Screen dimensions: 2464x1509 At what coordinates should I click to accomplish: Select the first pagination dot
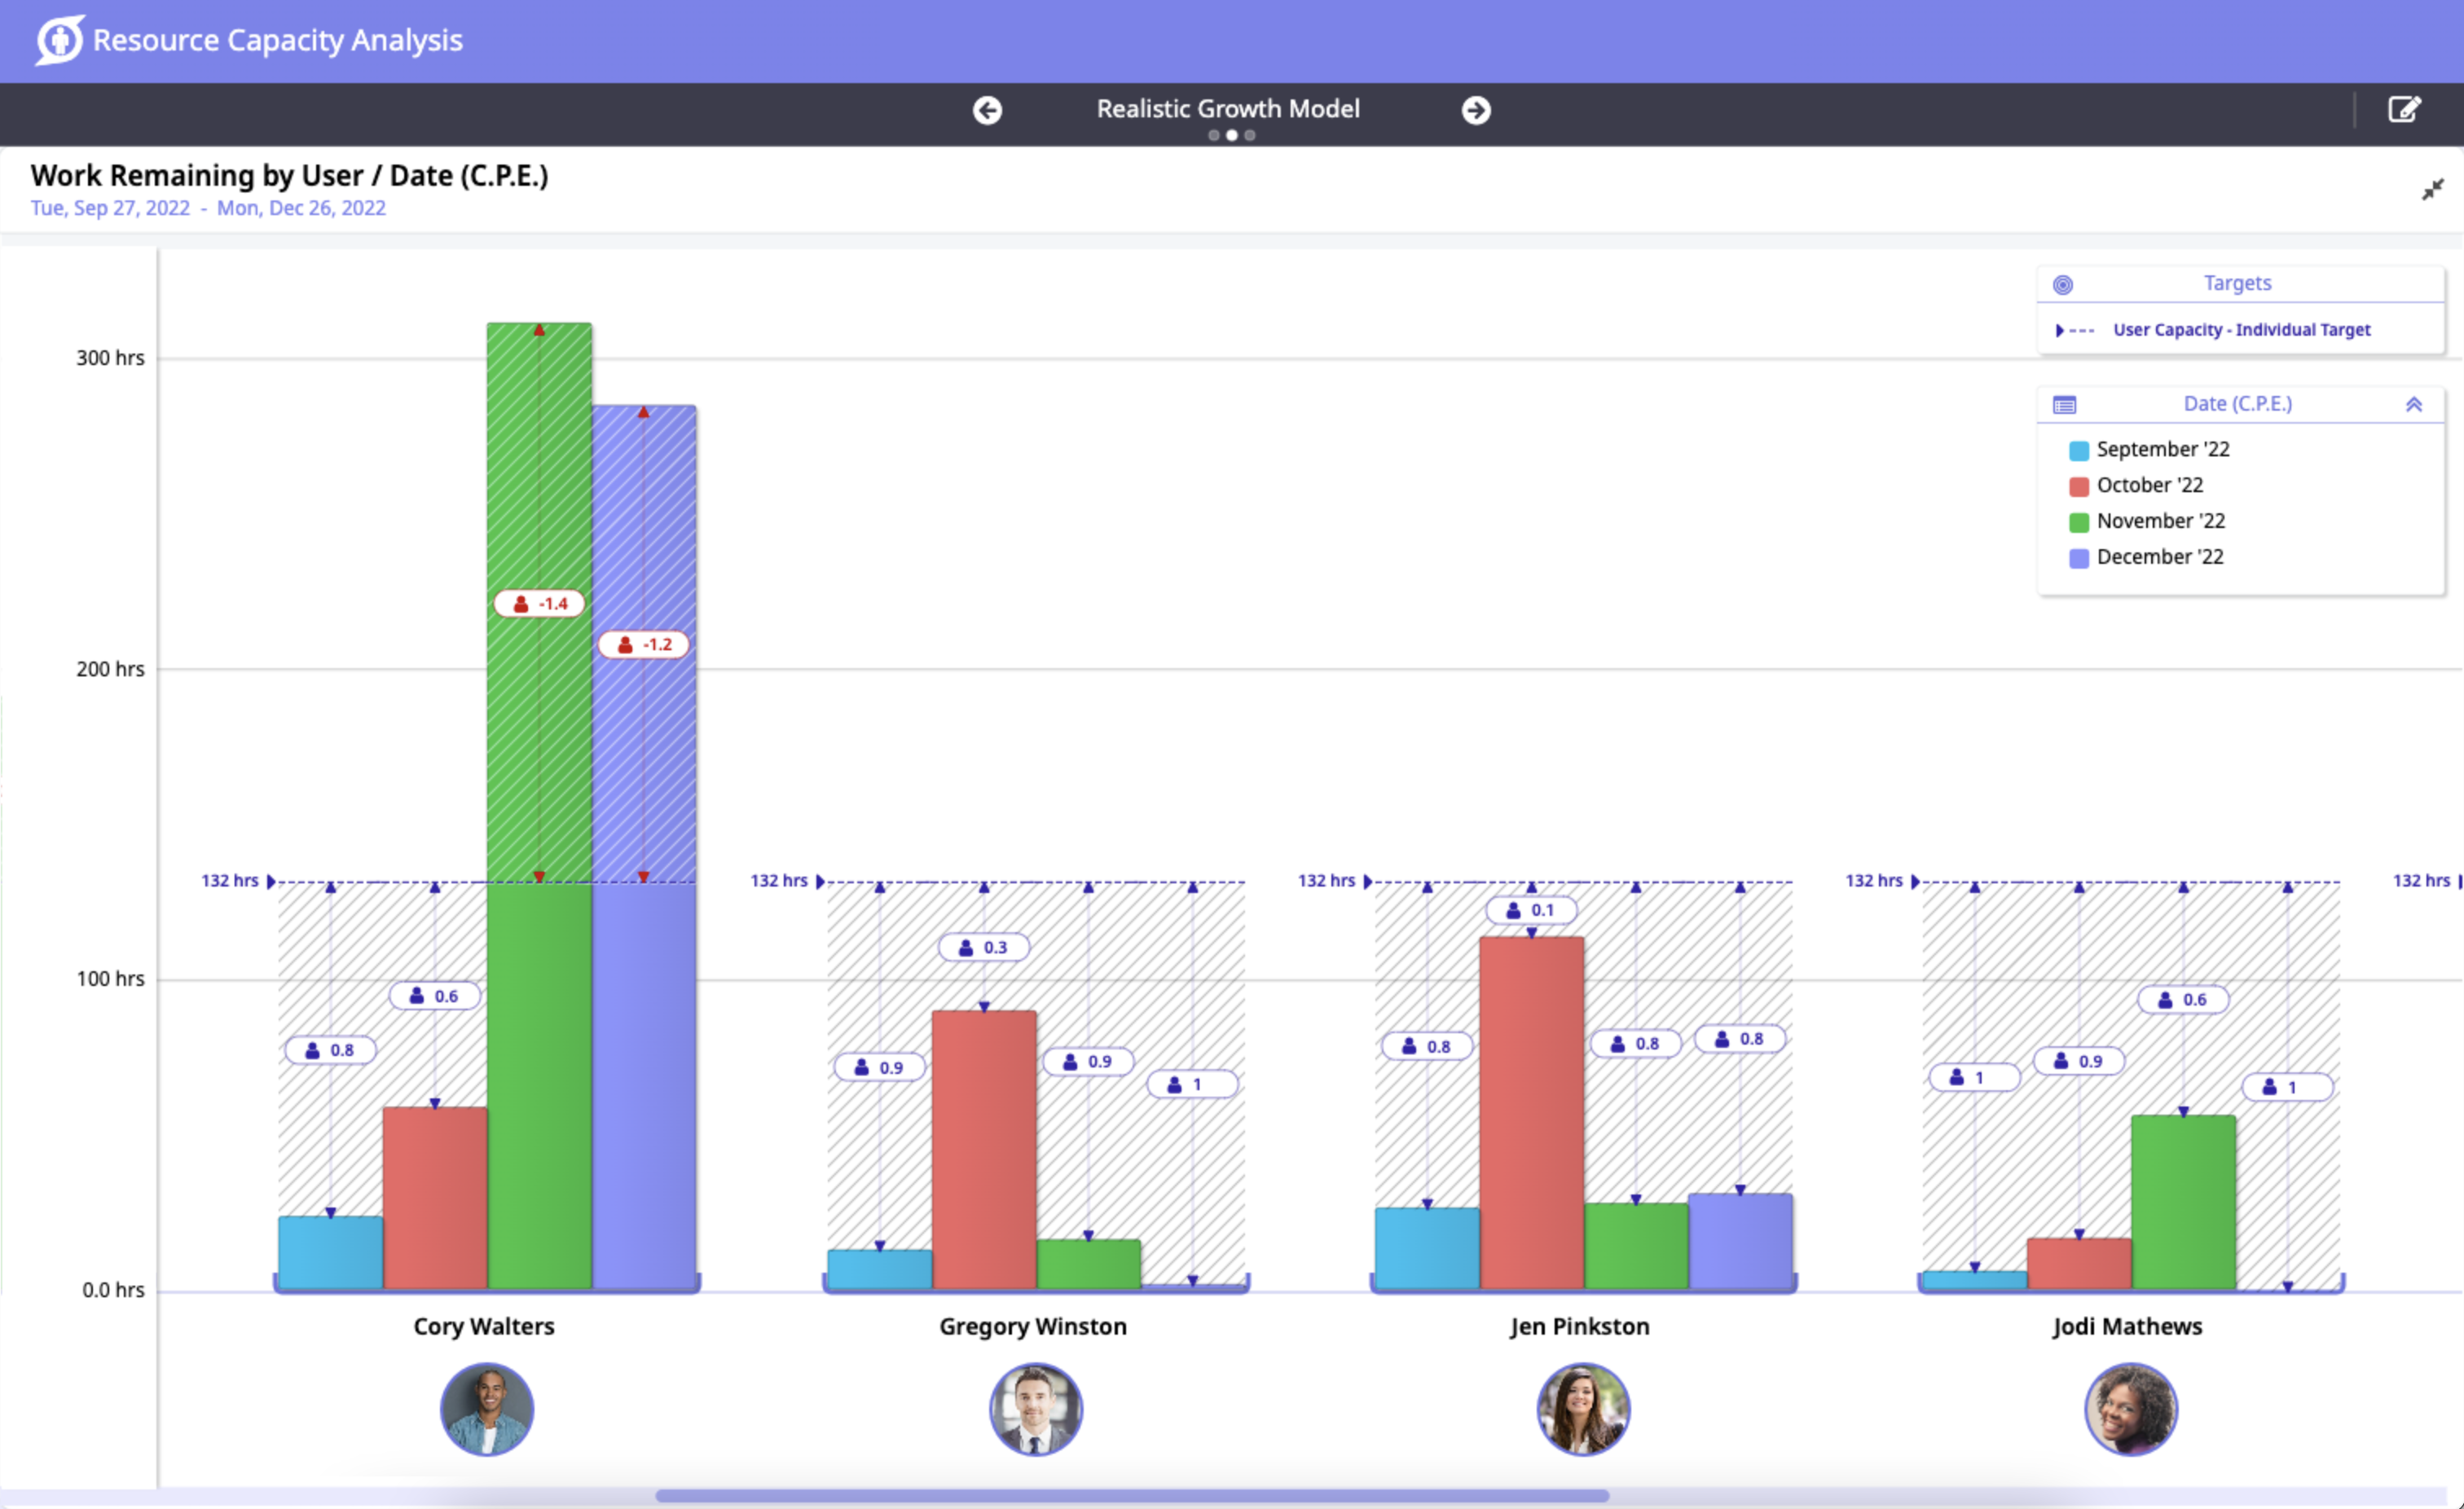(x=1214, y=135)
